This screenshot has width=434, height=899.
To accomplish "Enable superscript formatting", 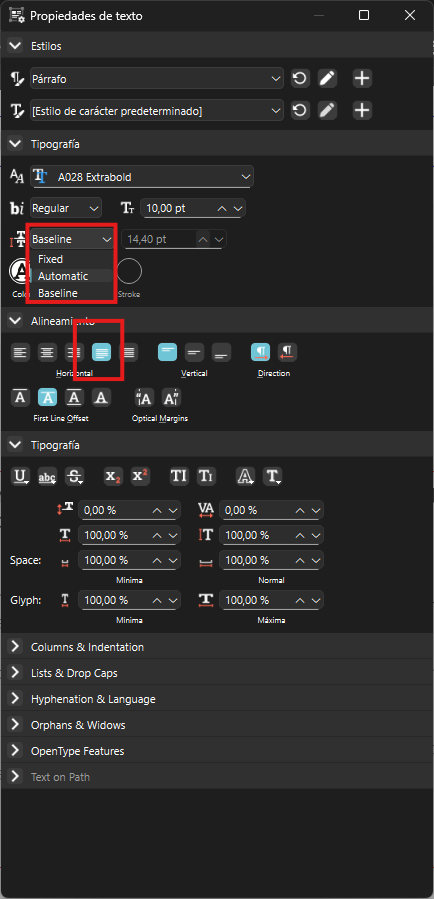I will pos(140,476).
